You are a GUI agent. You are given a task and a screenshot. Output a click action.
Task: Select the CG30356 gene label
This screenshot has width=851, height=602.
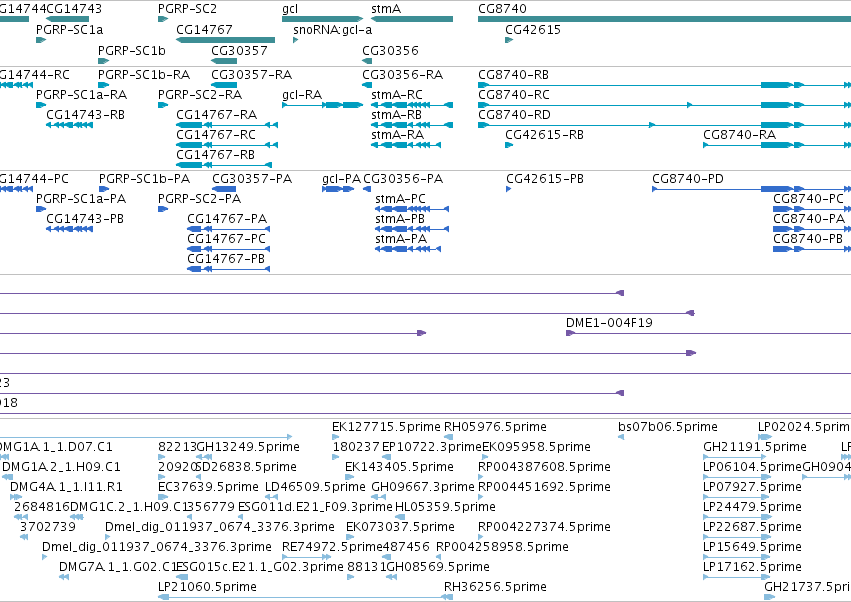[x=391, y=50]
